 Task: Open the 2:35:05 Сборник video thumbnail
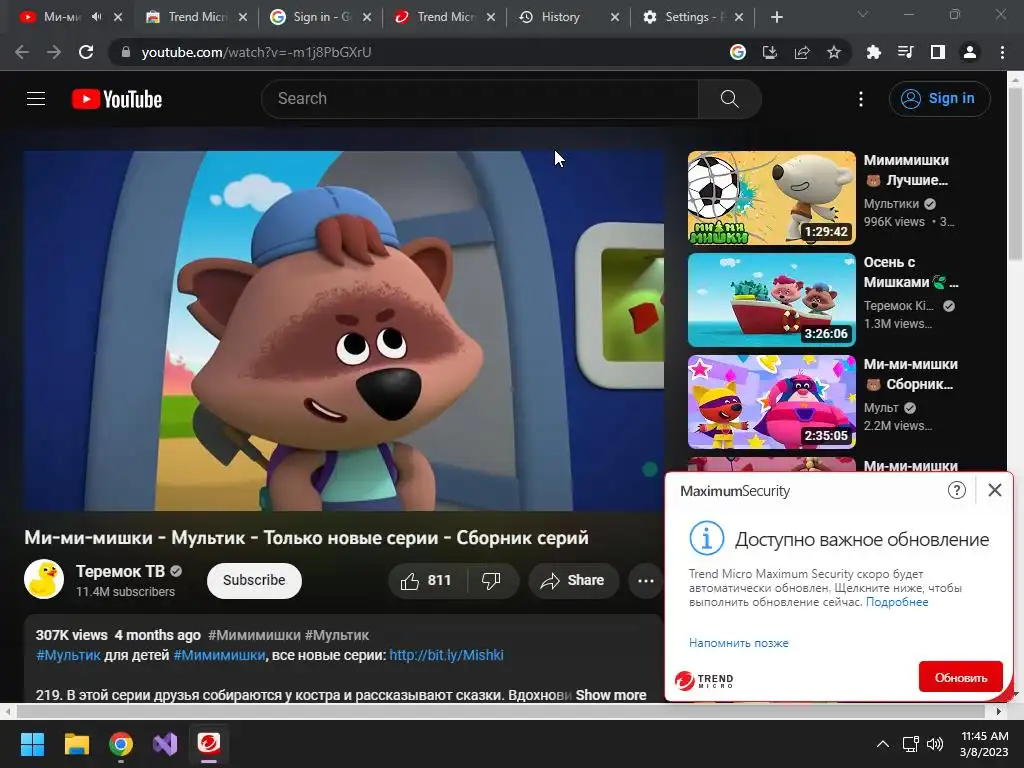click(771, 402)
